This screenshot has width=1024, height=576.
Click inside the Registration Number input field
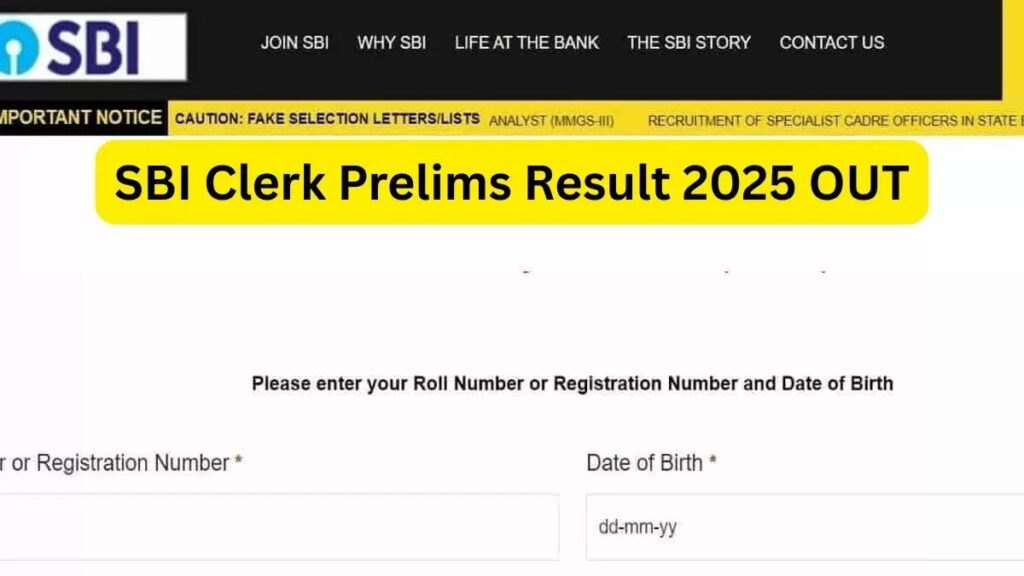pos(280,528)
